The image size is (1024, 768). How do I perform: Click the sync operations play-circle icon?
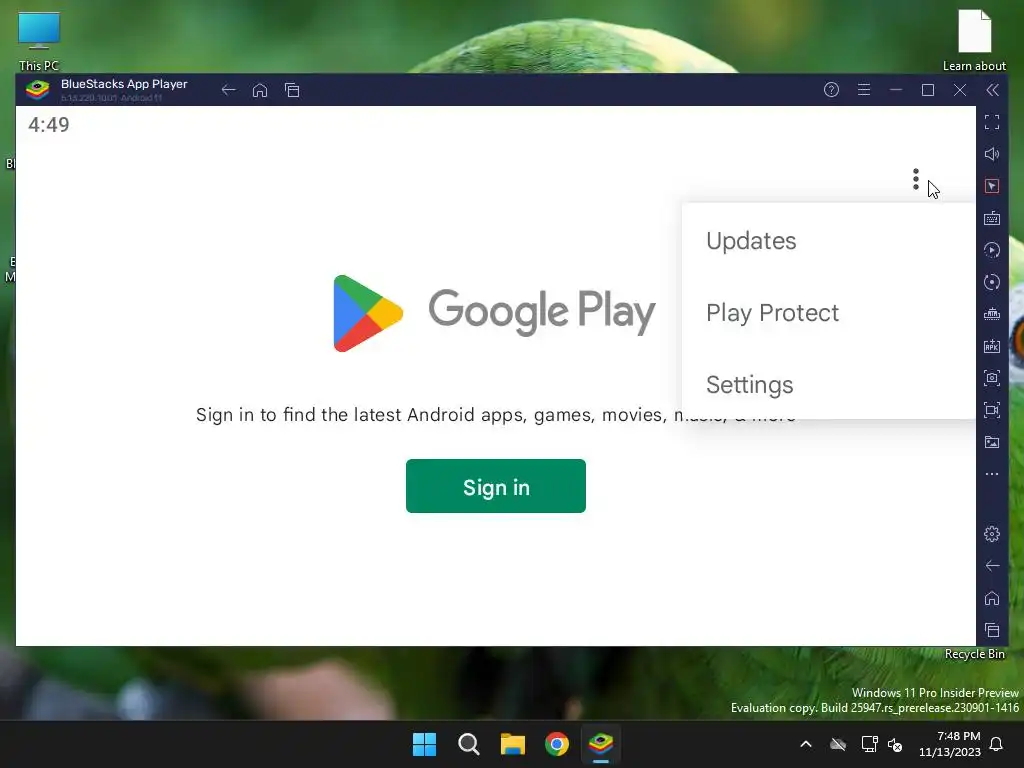point(991,250)
